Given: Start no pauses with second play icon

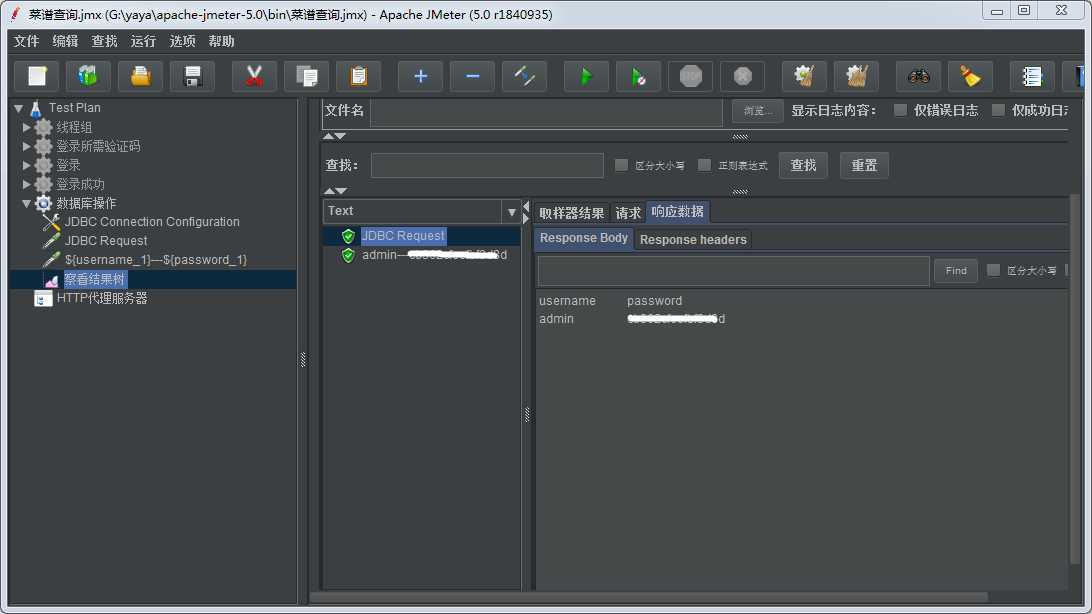Looking at the screenshot, I should (x=638, y=76).
